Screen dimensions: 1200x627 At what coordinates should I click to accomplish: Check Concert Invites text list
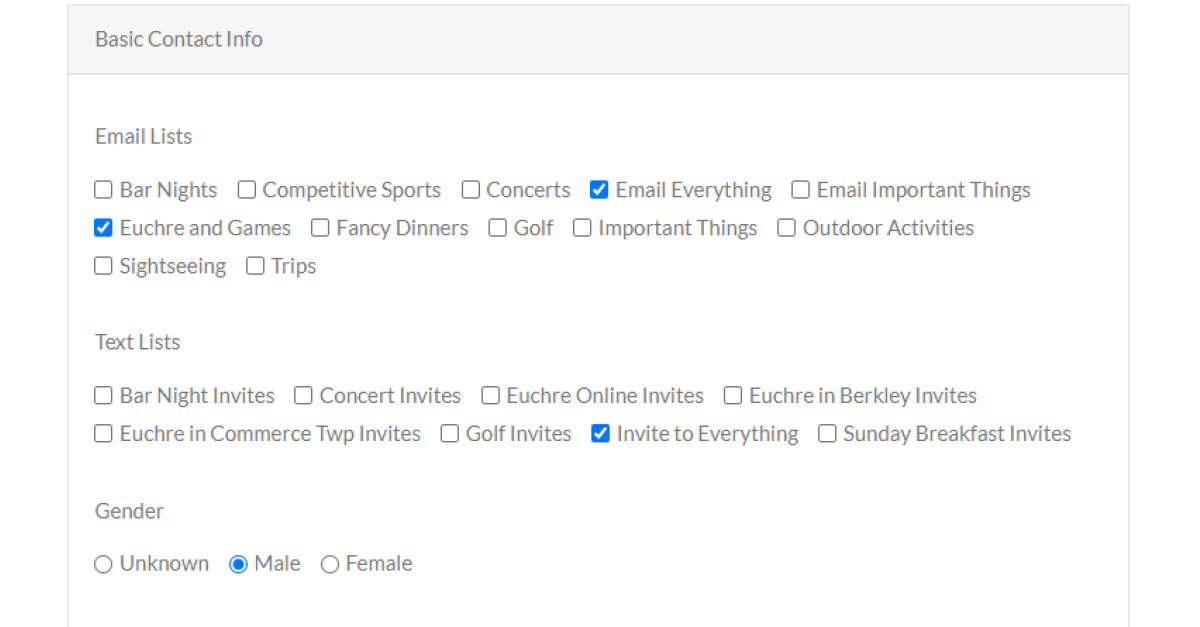pos(303,396)
